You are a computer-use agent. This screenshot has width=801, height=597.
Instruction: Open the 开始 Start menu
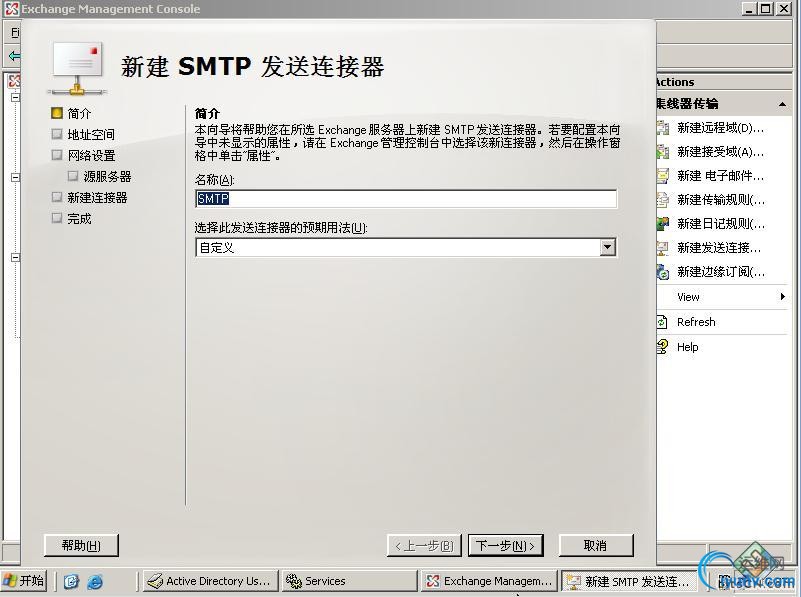23,581
